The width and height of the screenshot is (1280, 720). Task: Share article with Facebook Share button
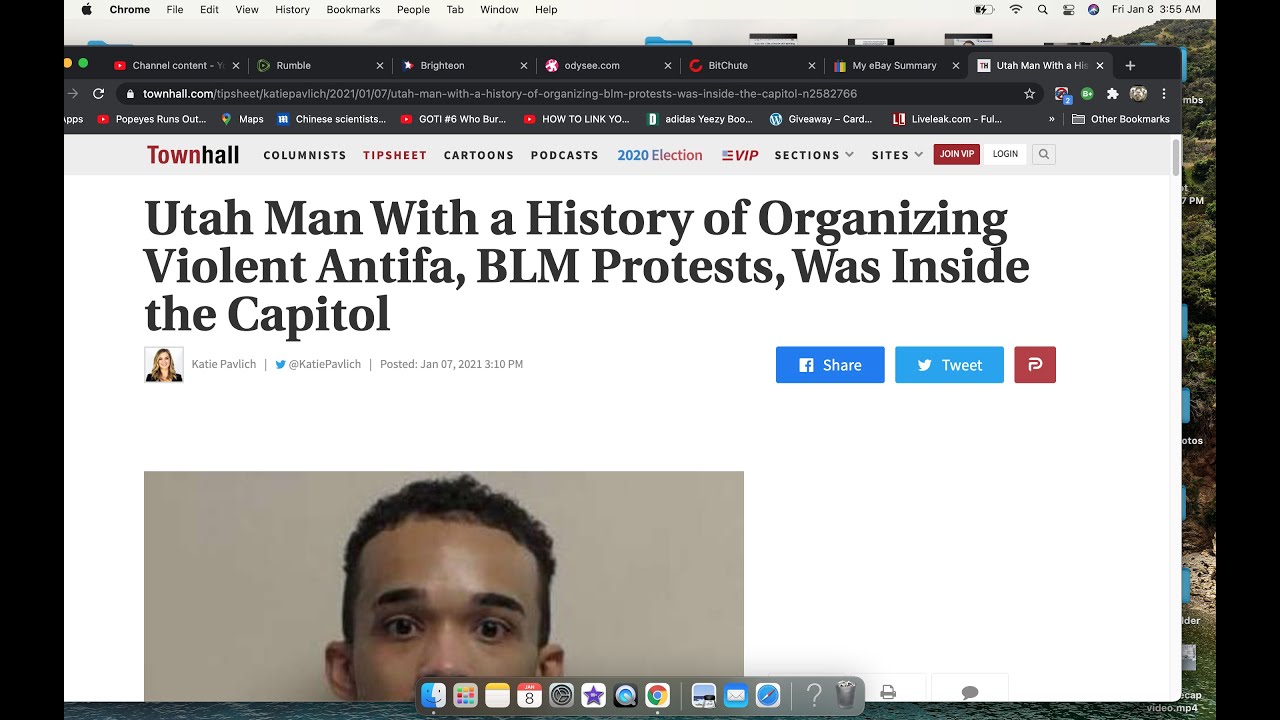(830, 365)
